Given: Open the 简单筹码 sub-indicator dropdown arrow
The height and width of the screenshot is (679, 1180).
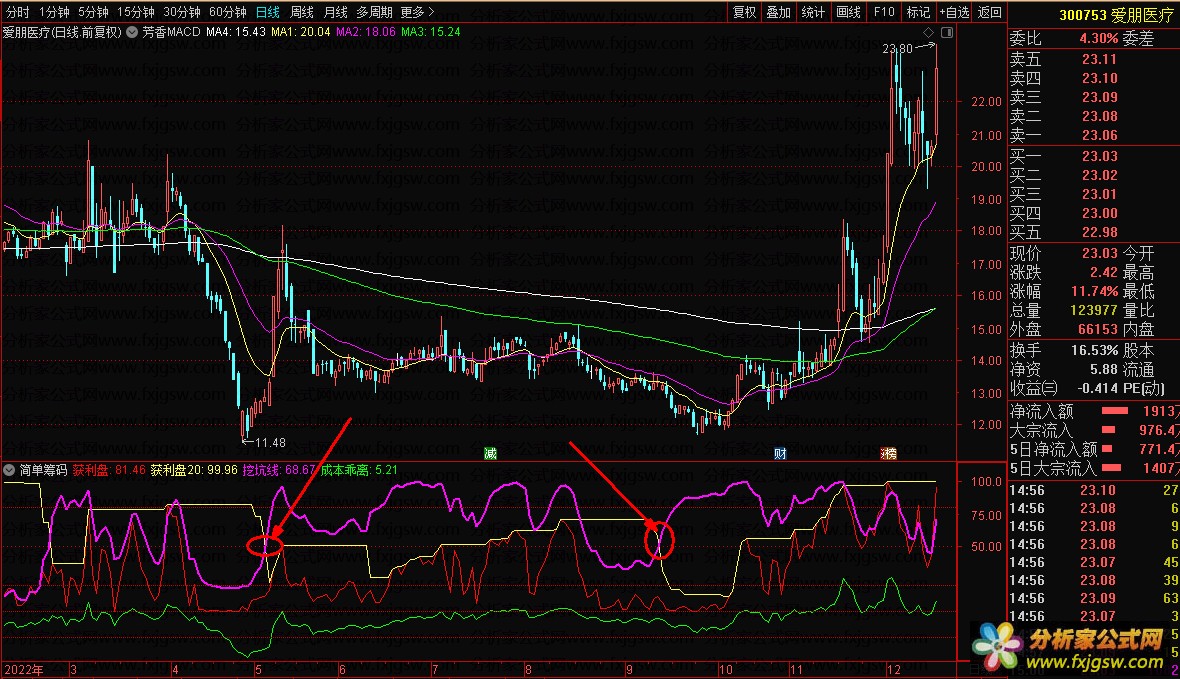Looking at the screenshot, I should pyautogui.click(x=9, y=470).
